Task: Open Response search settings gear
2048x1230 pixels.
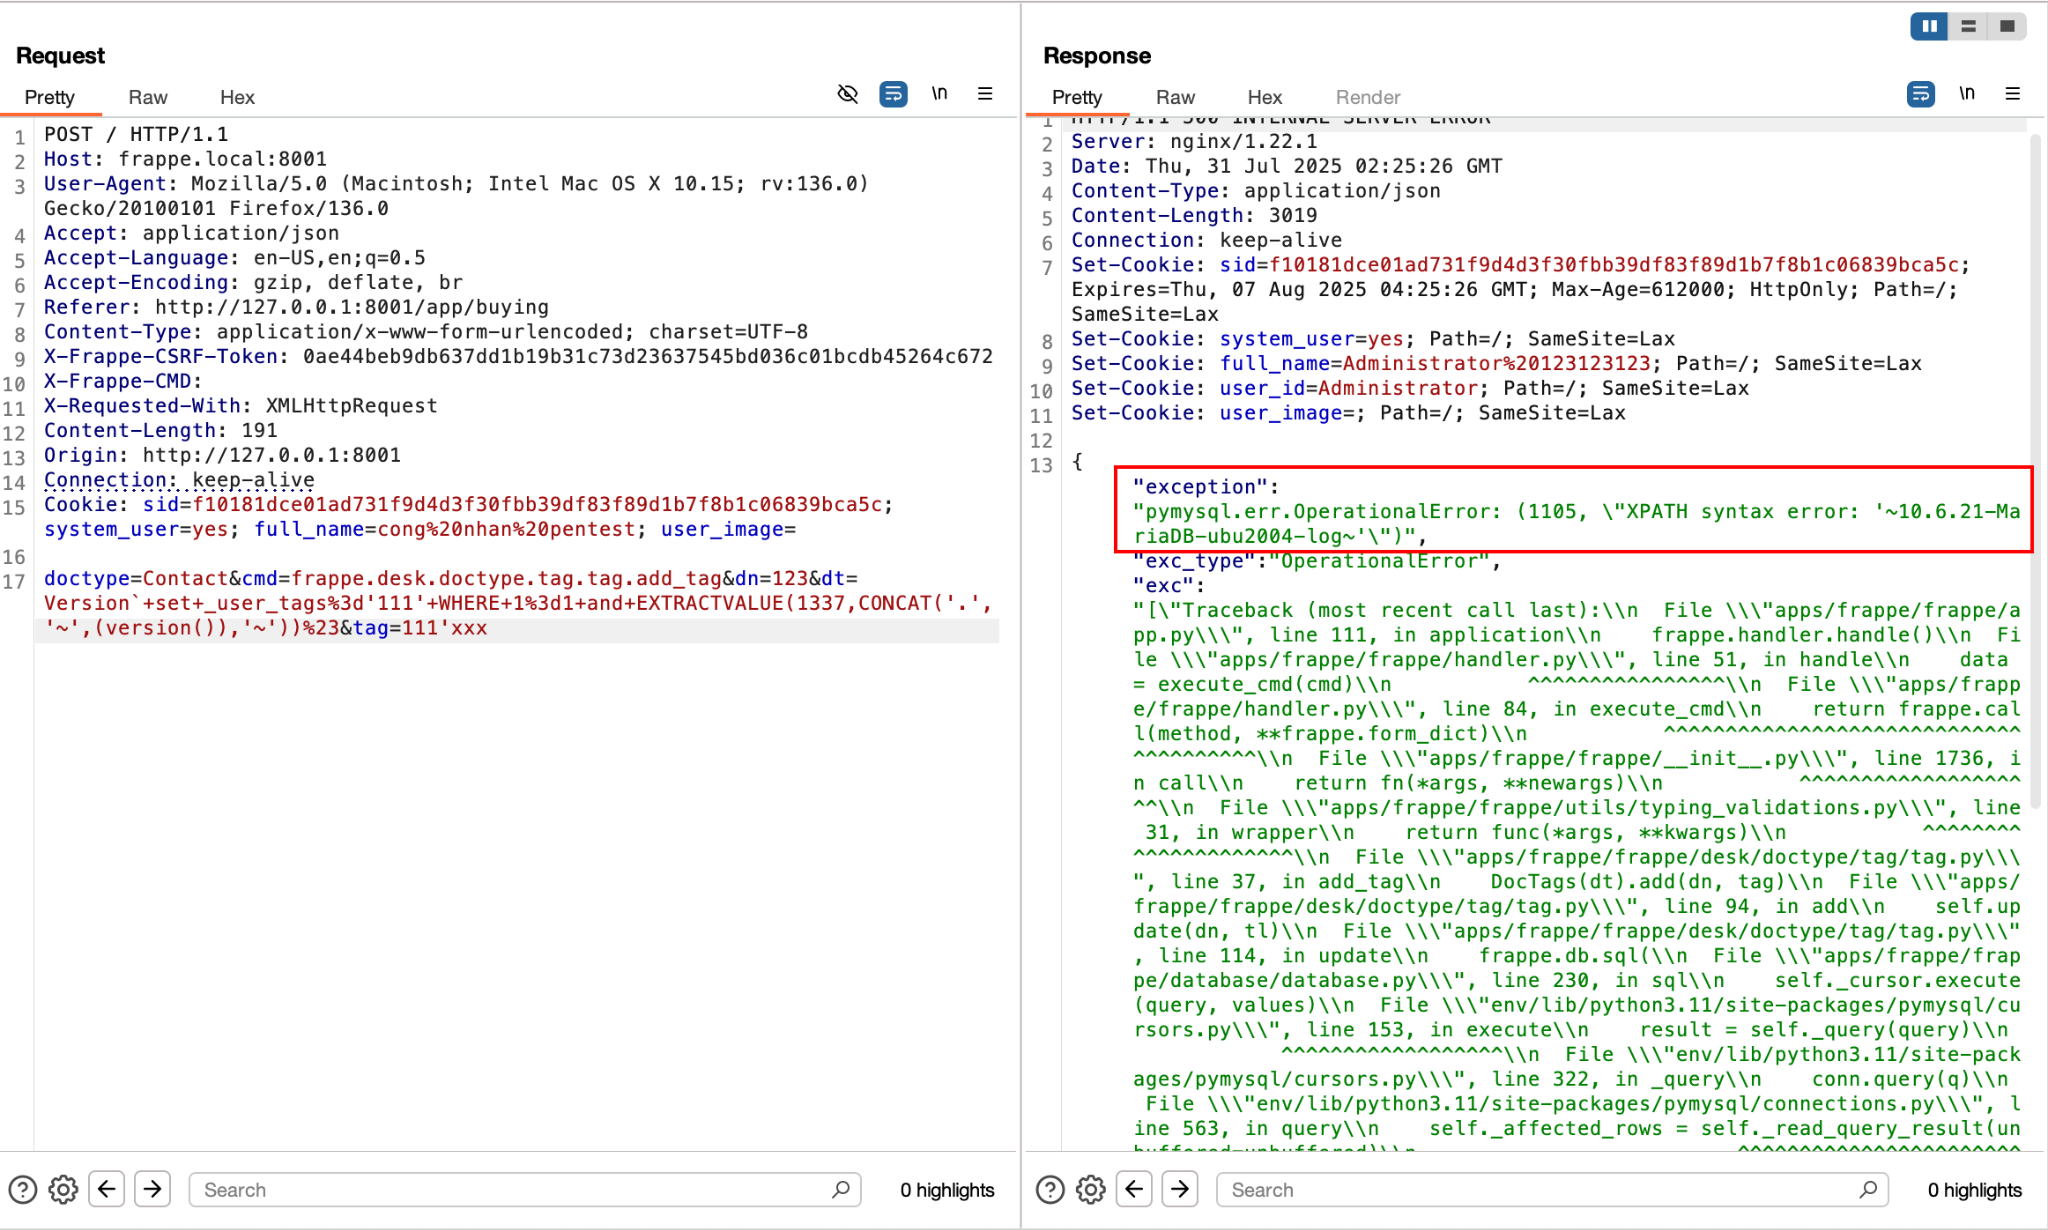Action: click(1090, 1189)
